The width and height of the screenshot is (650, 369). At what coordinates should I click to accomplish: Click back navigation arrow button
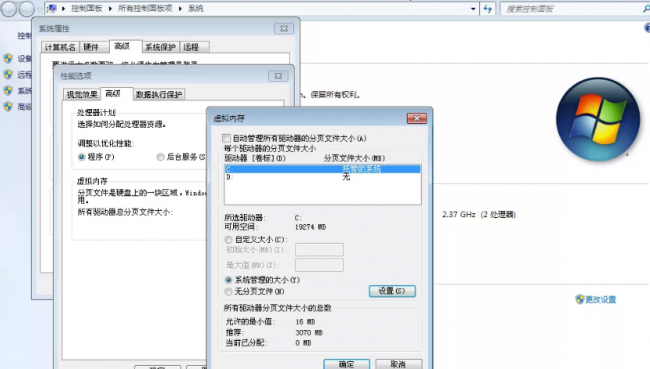[x=9, y=9]
